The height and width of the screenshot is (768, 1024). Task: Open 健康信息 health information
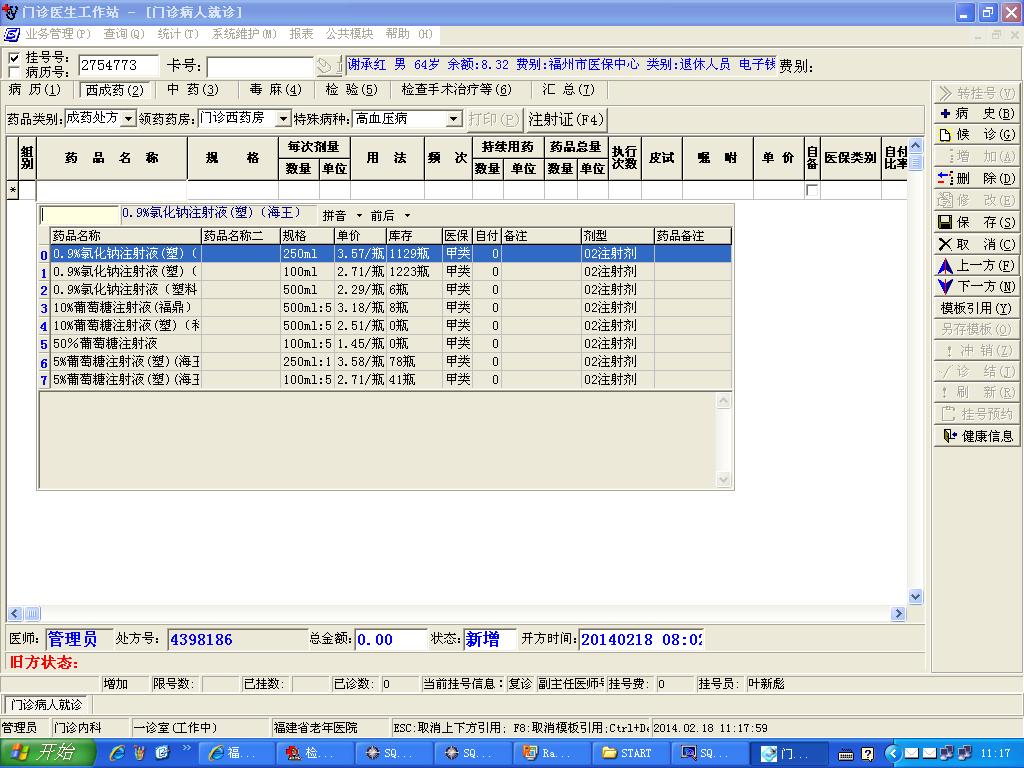click(x=976, y=436)
